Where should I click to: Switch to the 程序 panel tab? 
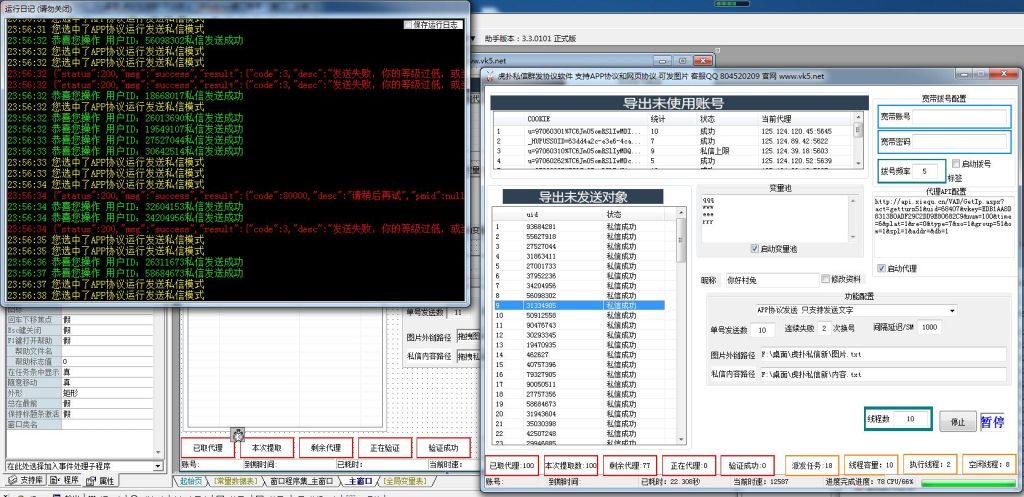pos(65,481)
